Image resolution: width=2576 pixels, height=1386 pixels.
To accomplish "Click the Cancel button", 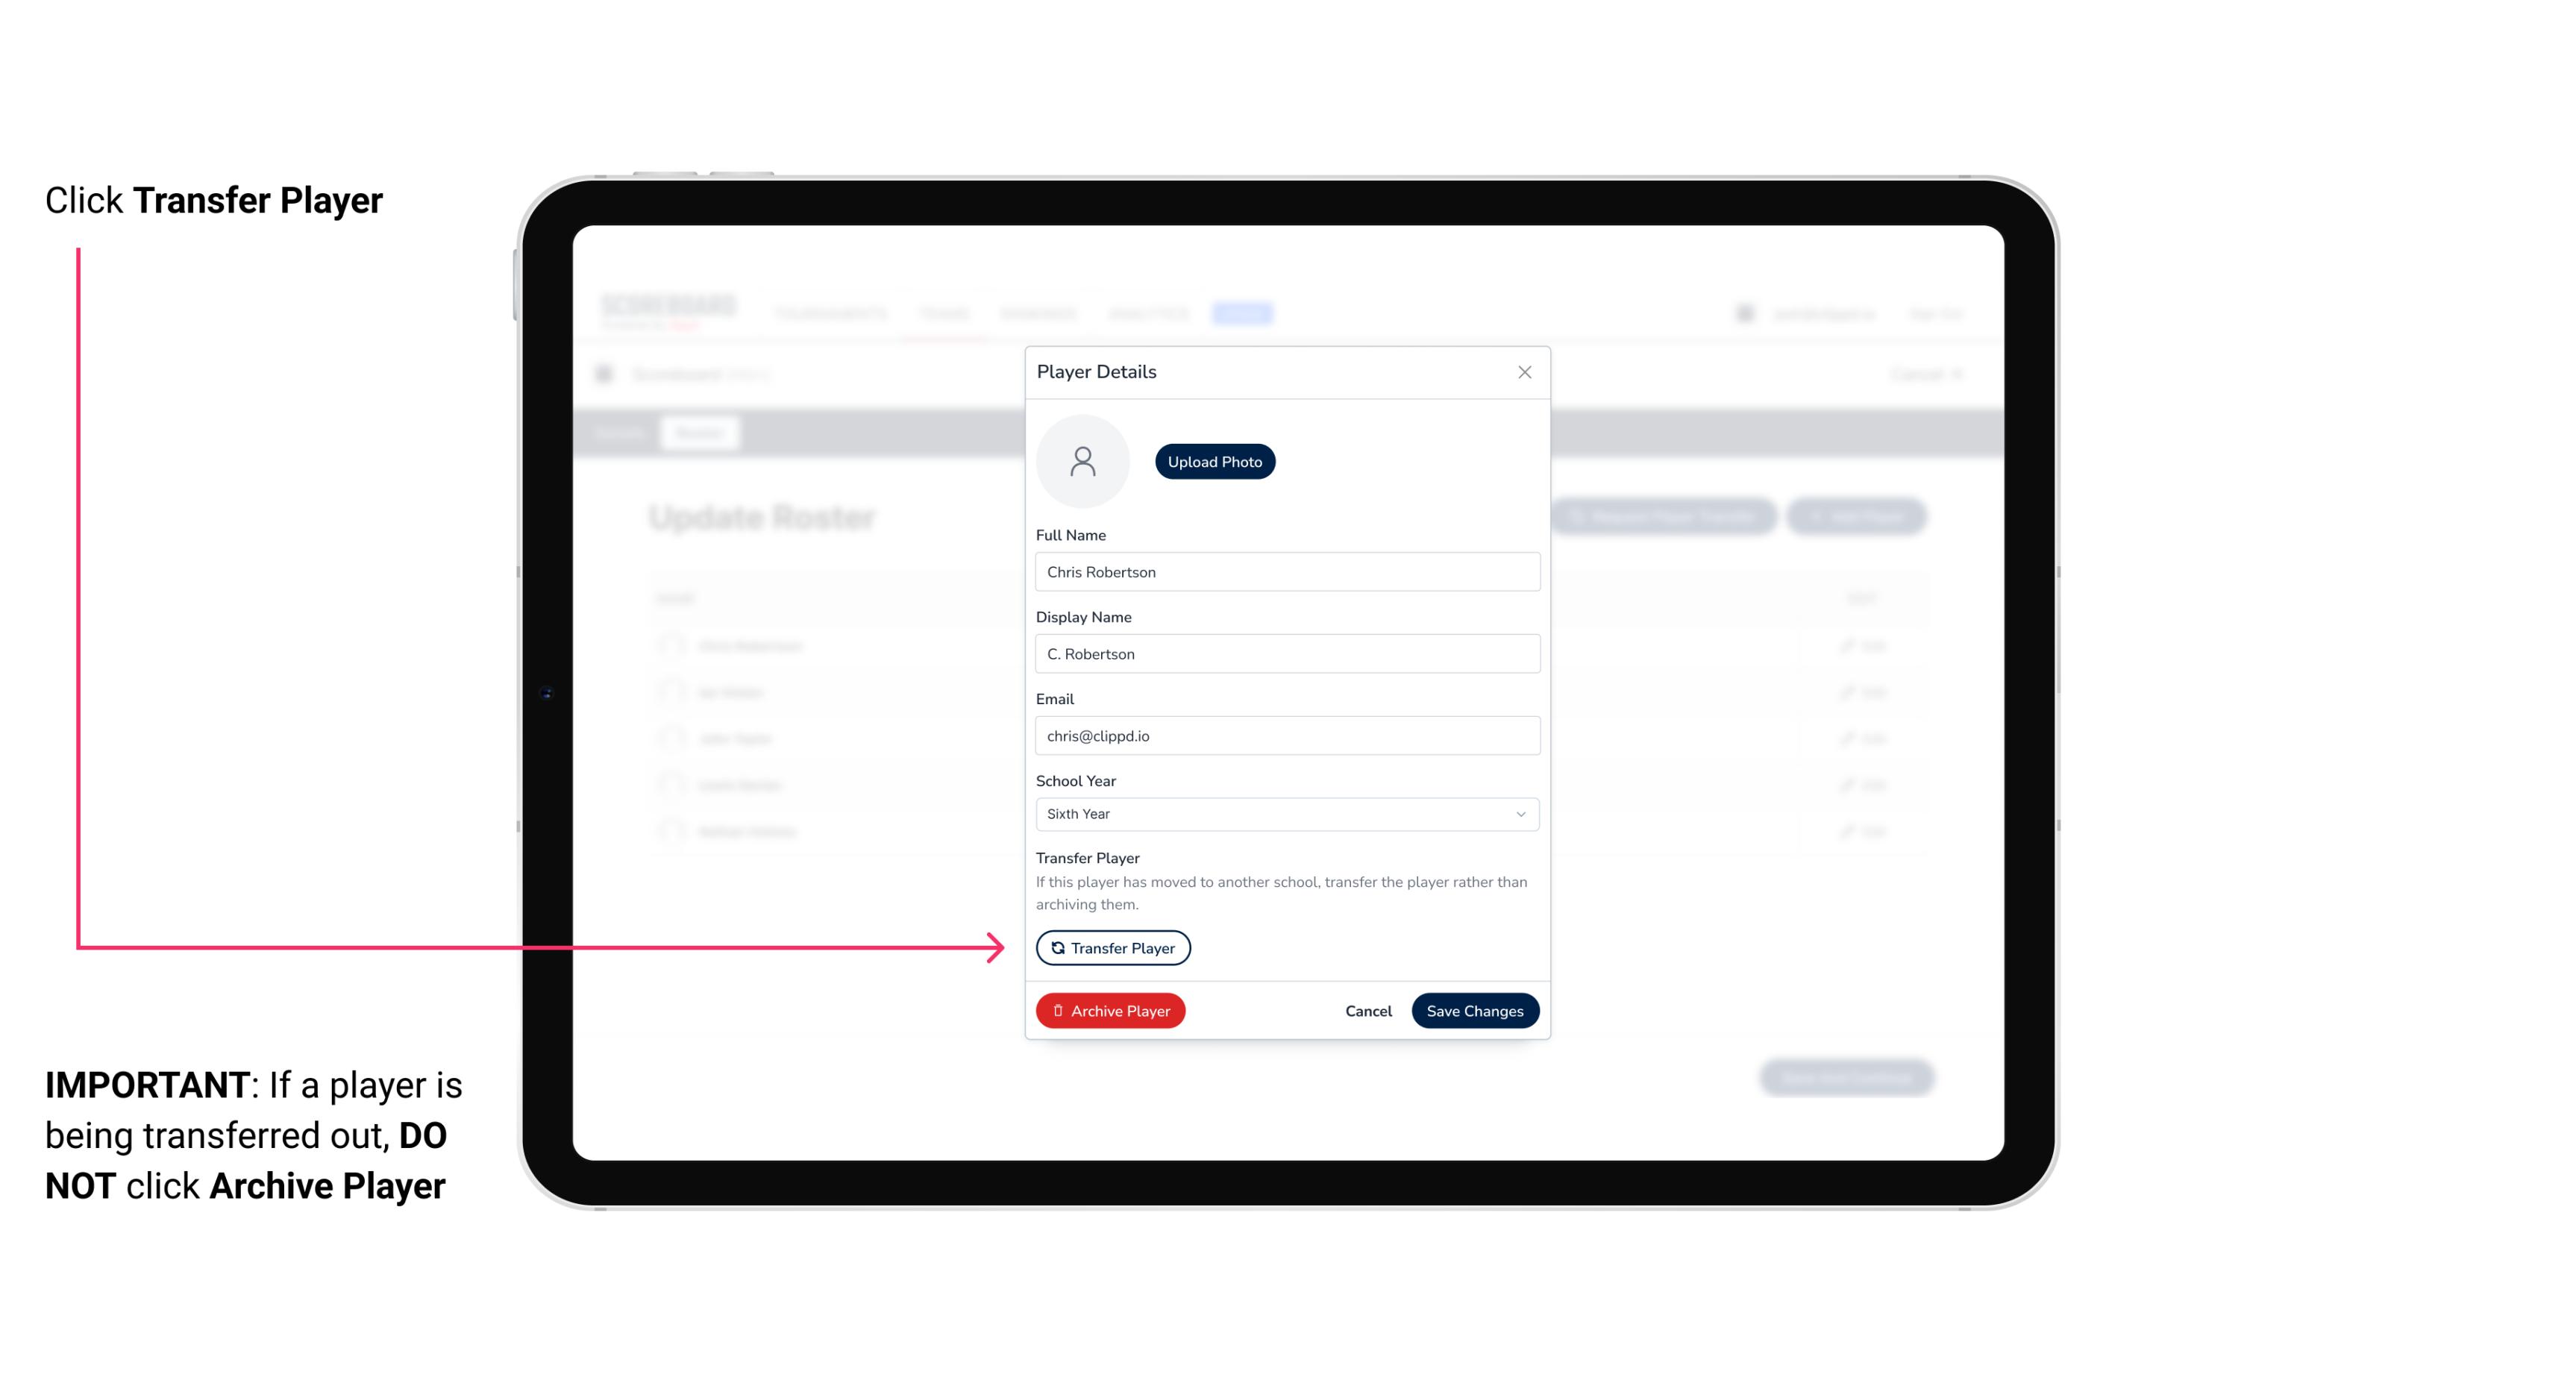I will 1366,1011.
